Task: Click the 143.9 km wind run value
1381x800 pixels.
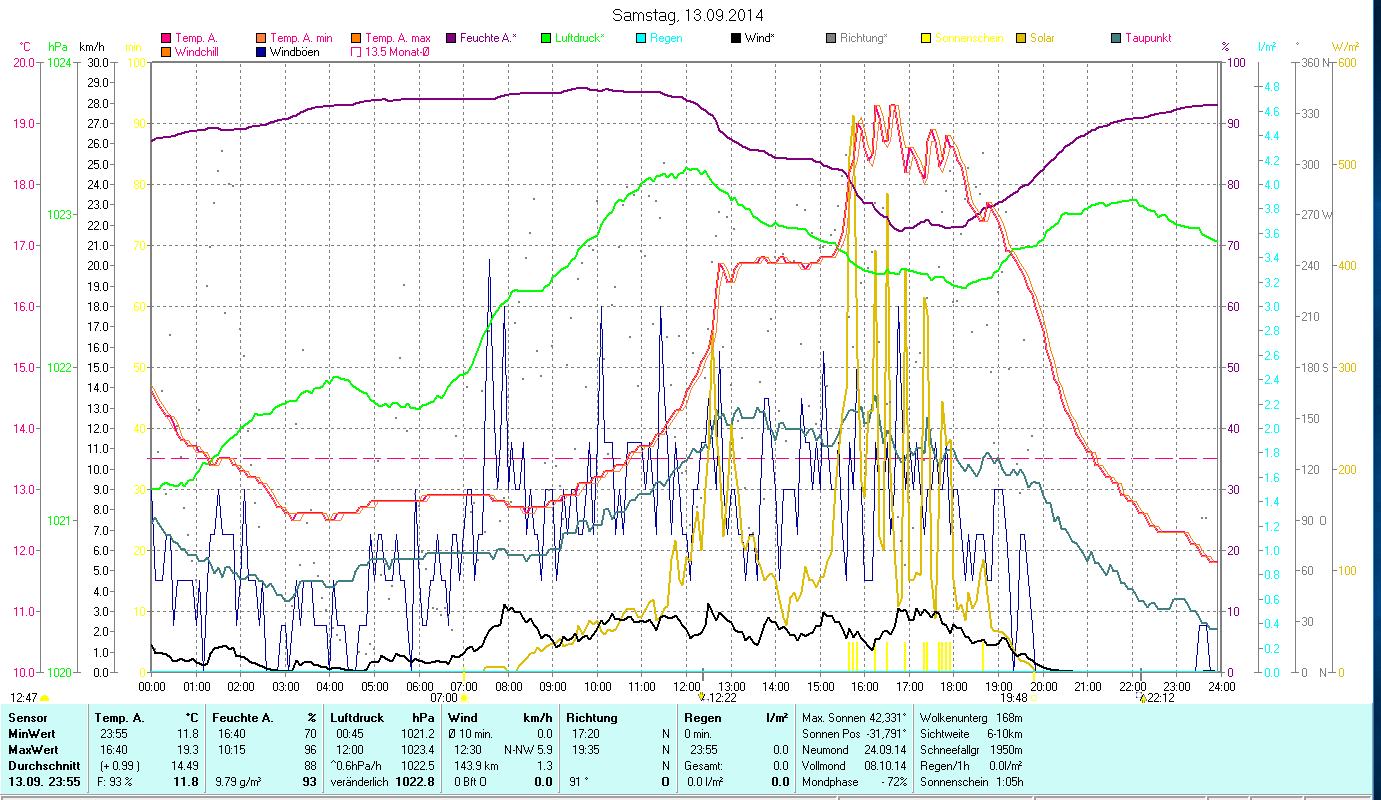Action: [x=474, y=765]
